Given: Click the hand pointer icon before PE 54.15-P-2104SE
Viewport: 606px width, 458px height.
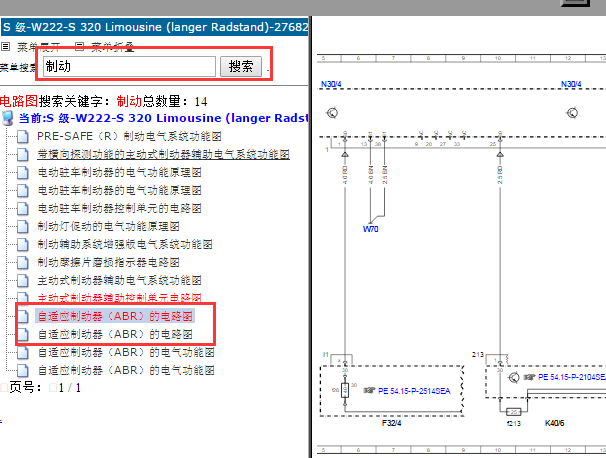Looking at the screenshot, I should click(529, 377).
